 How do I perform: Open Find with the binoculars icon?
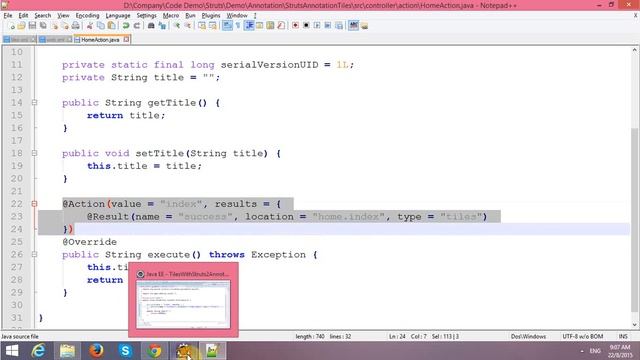tap(151, 26)
